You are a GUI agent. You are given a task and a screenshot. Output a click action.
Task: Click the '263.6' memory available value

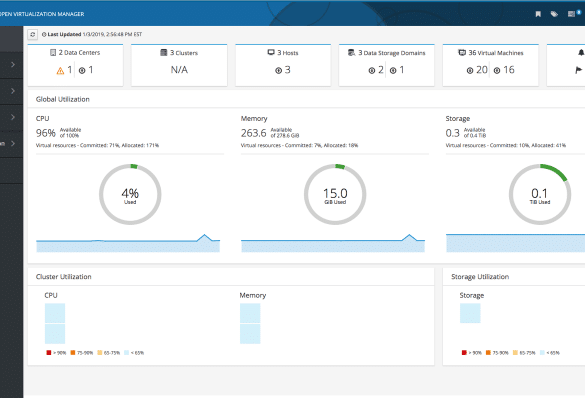tap(253, 133)
